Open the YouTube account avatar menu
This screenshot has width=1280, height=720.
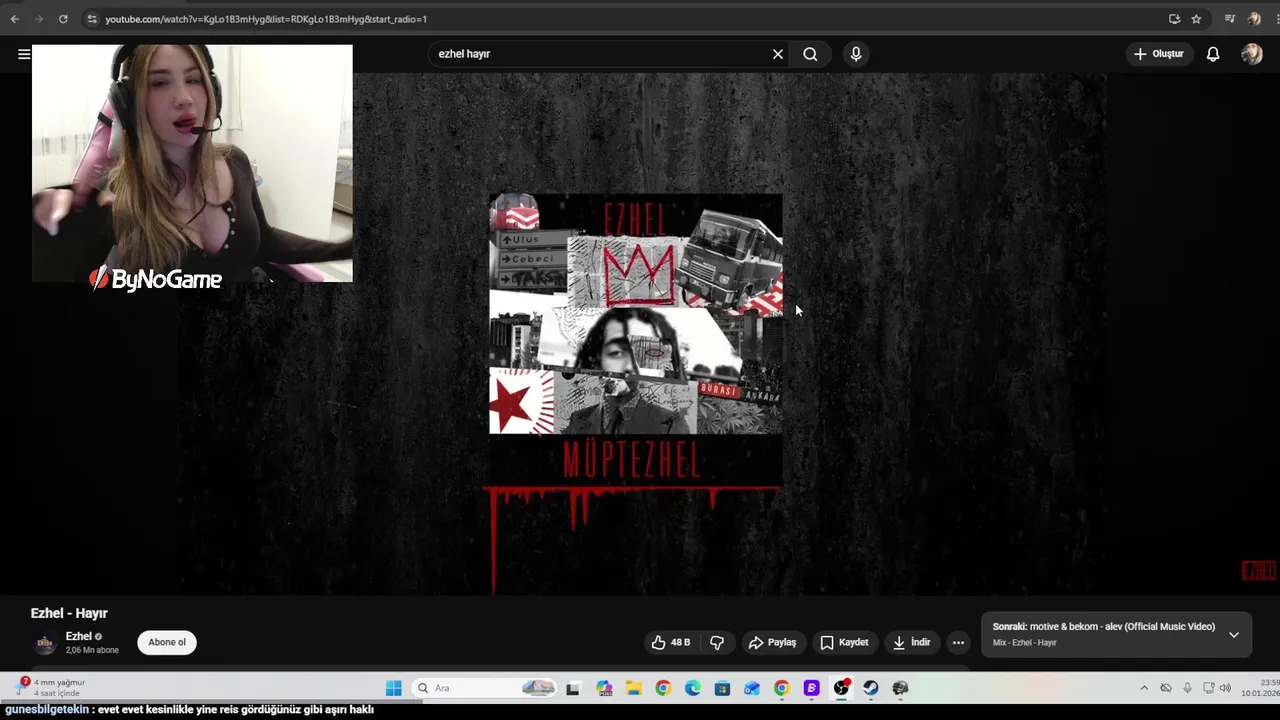[1252, 54]
